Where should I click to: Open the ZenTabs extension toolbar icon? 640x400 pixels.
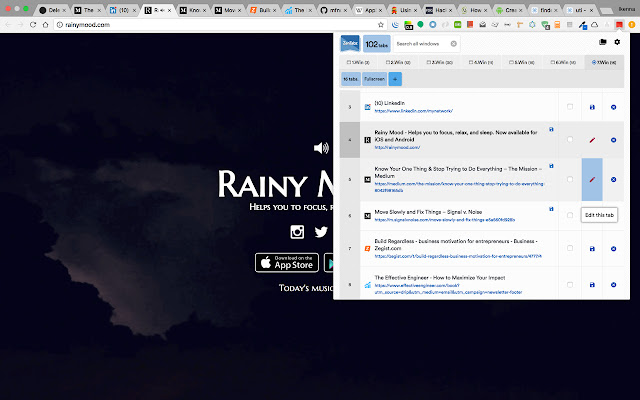tap(619, 25)
